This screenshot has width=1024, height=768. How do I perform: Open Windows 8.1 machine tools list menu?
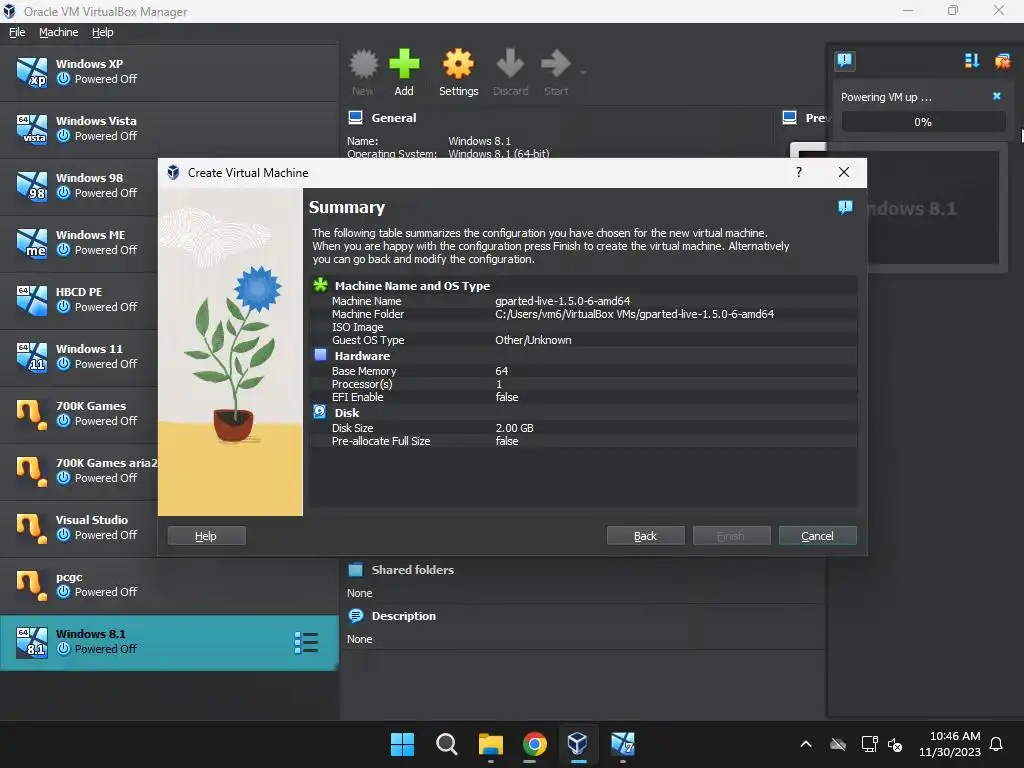click(306, 643)
